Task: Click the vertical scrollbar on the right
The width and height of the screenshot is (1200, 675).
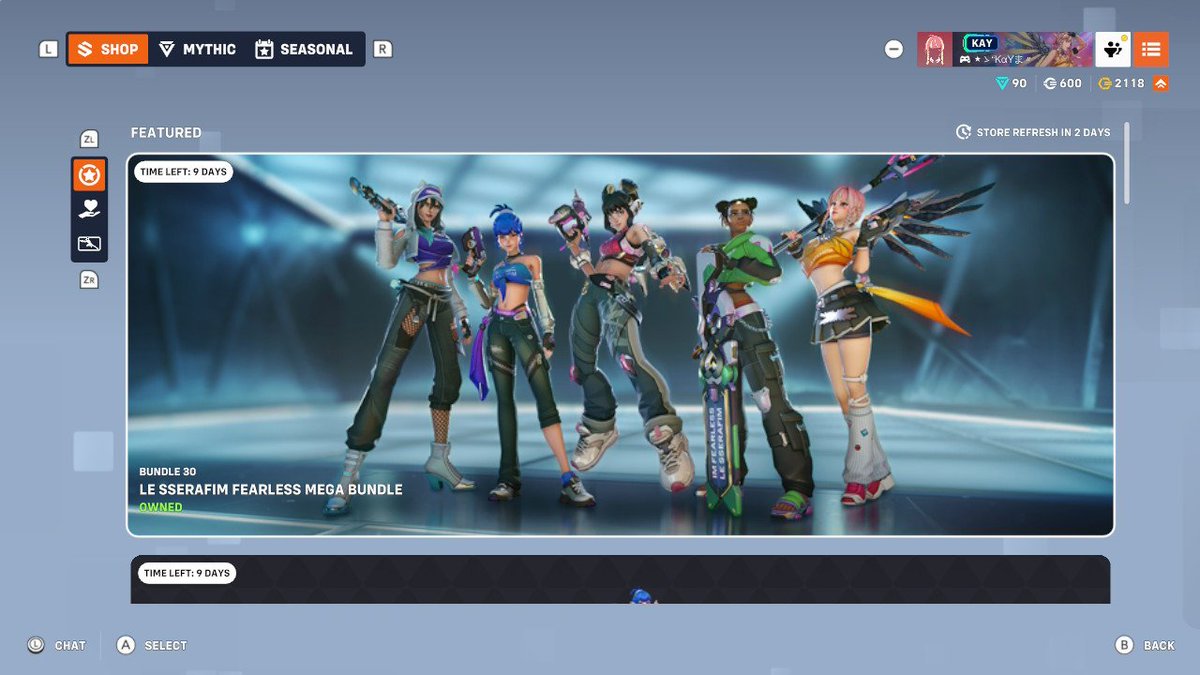Action: [x=1127, y=164]
